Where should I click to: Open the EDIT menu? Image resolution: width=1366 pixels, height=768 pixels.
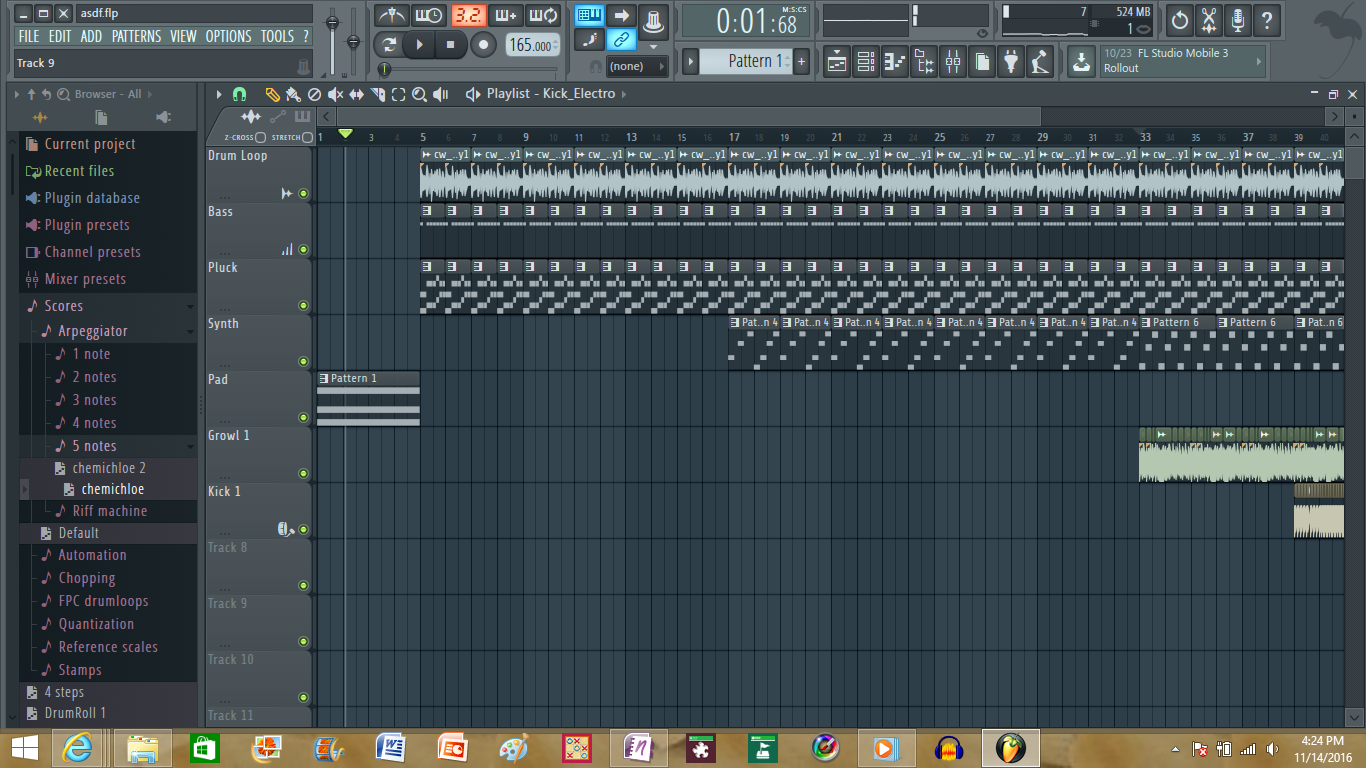pyautogui.click(x=60, y=36)
